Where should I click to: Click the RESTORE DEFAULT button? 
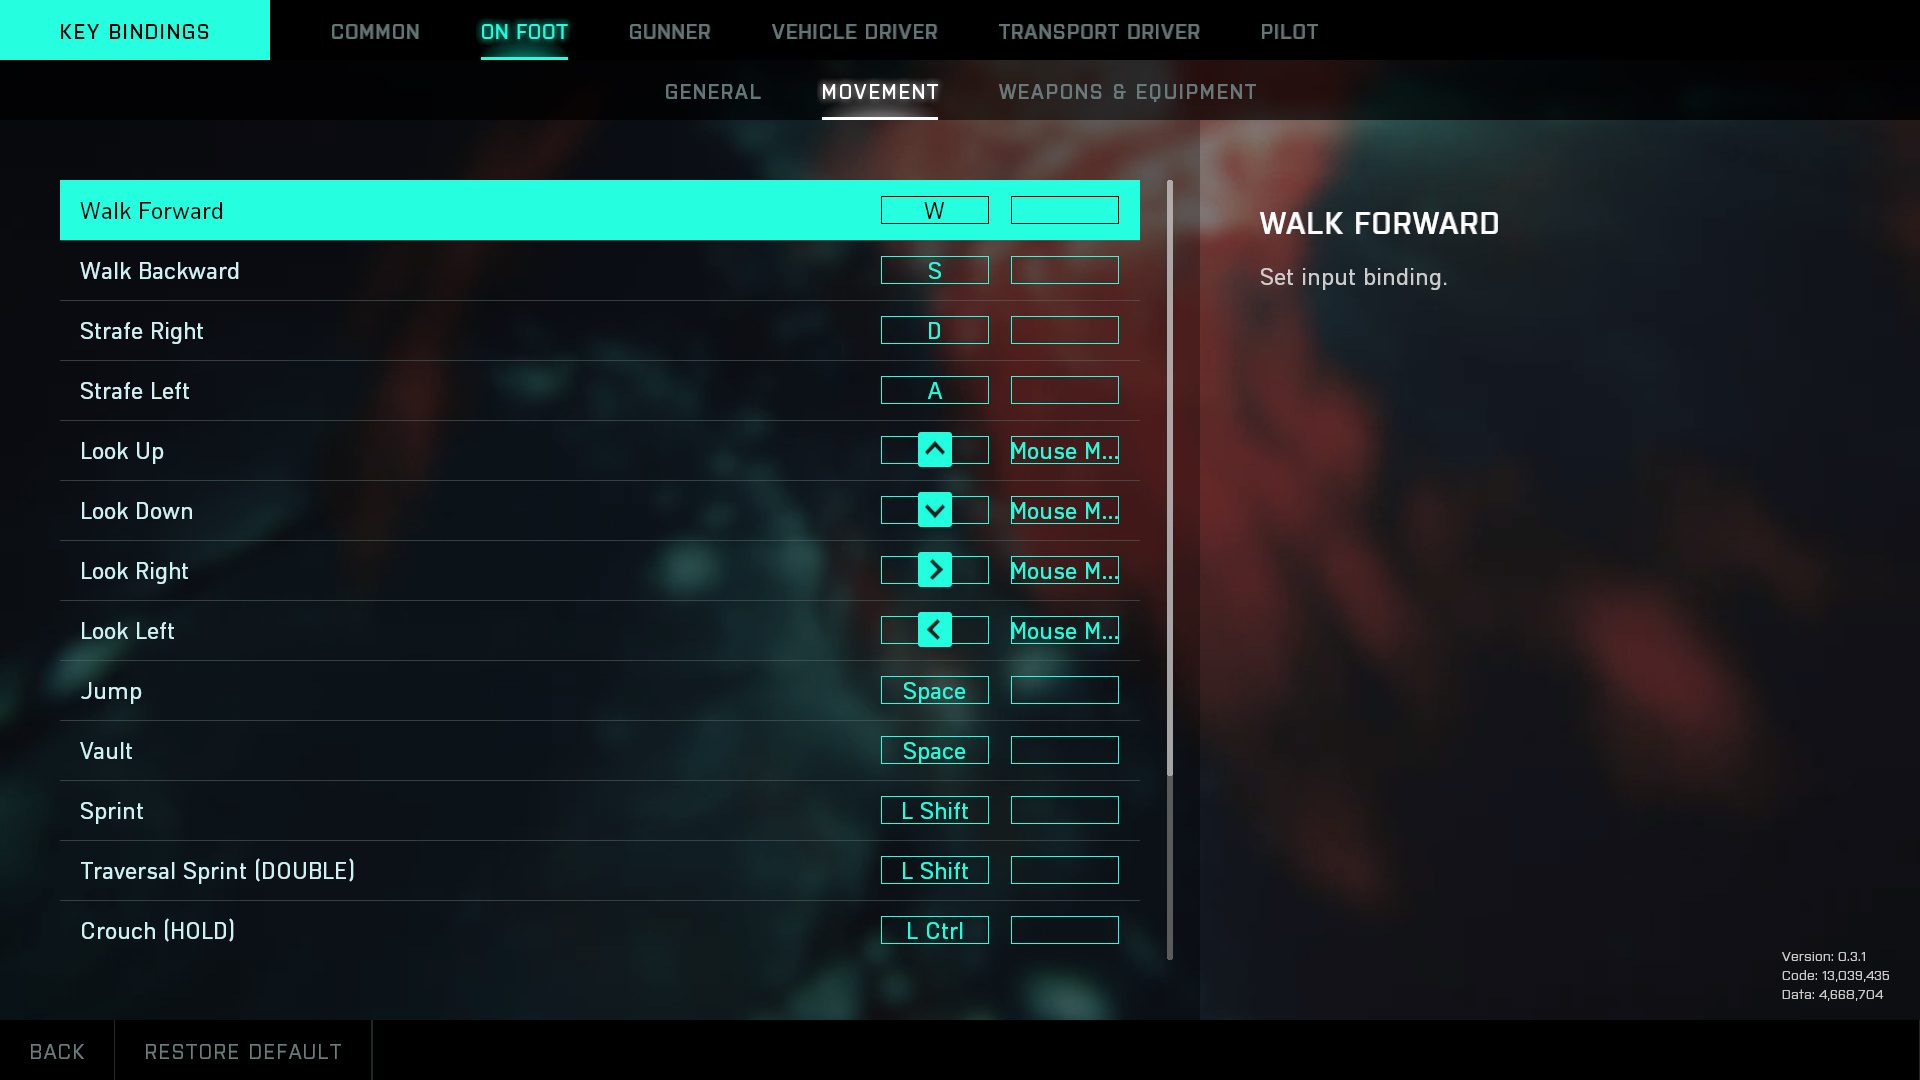coord(243,1050)
